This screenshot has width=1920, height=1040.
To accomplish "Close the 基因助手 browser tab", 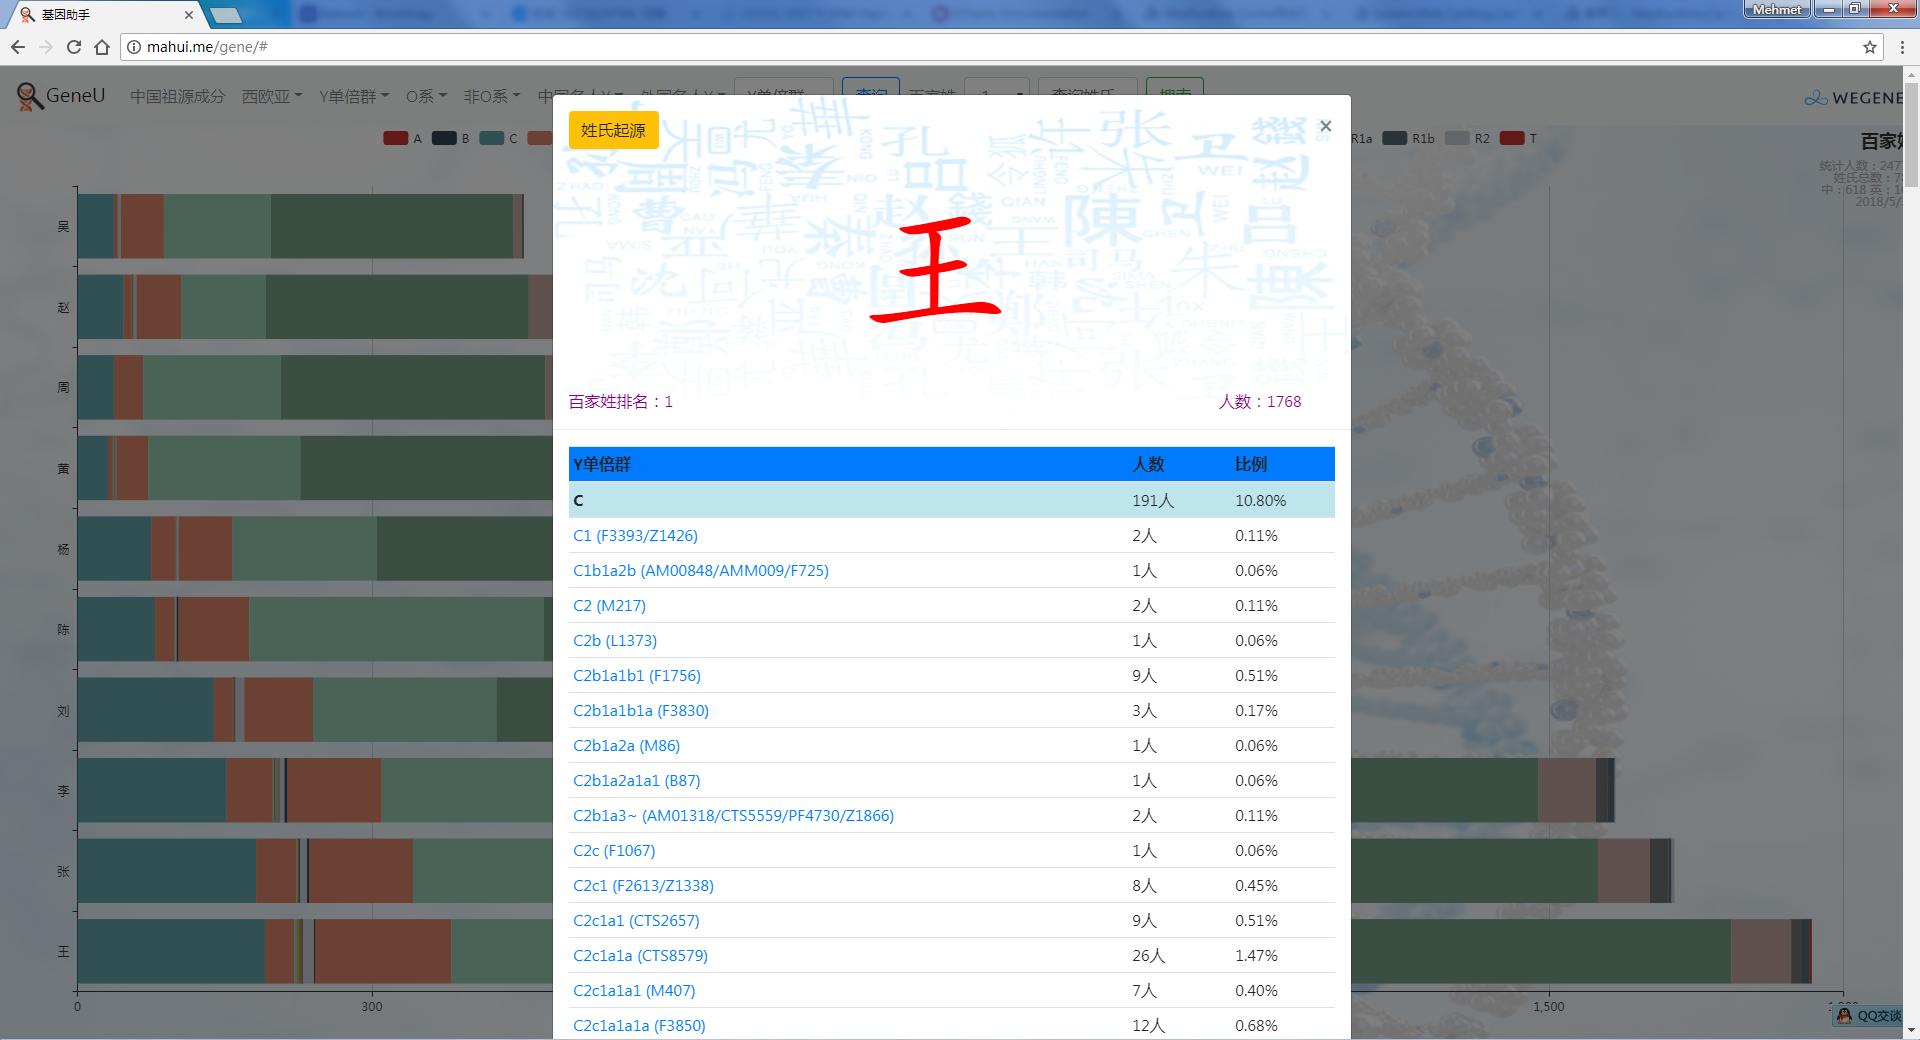I will [189, 15].
